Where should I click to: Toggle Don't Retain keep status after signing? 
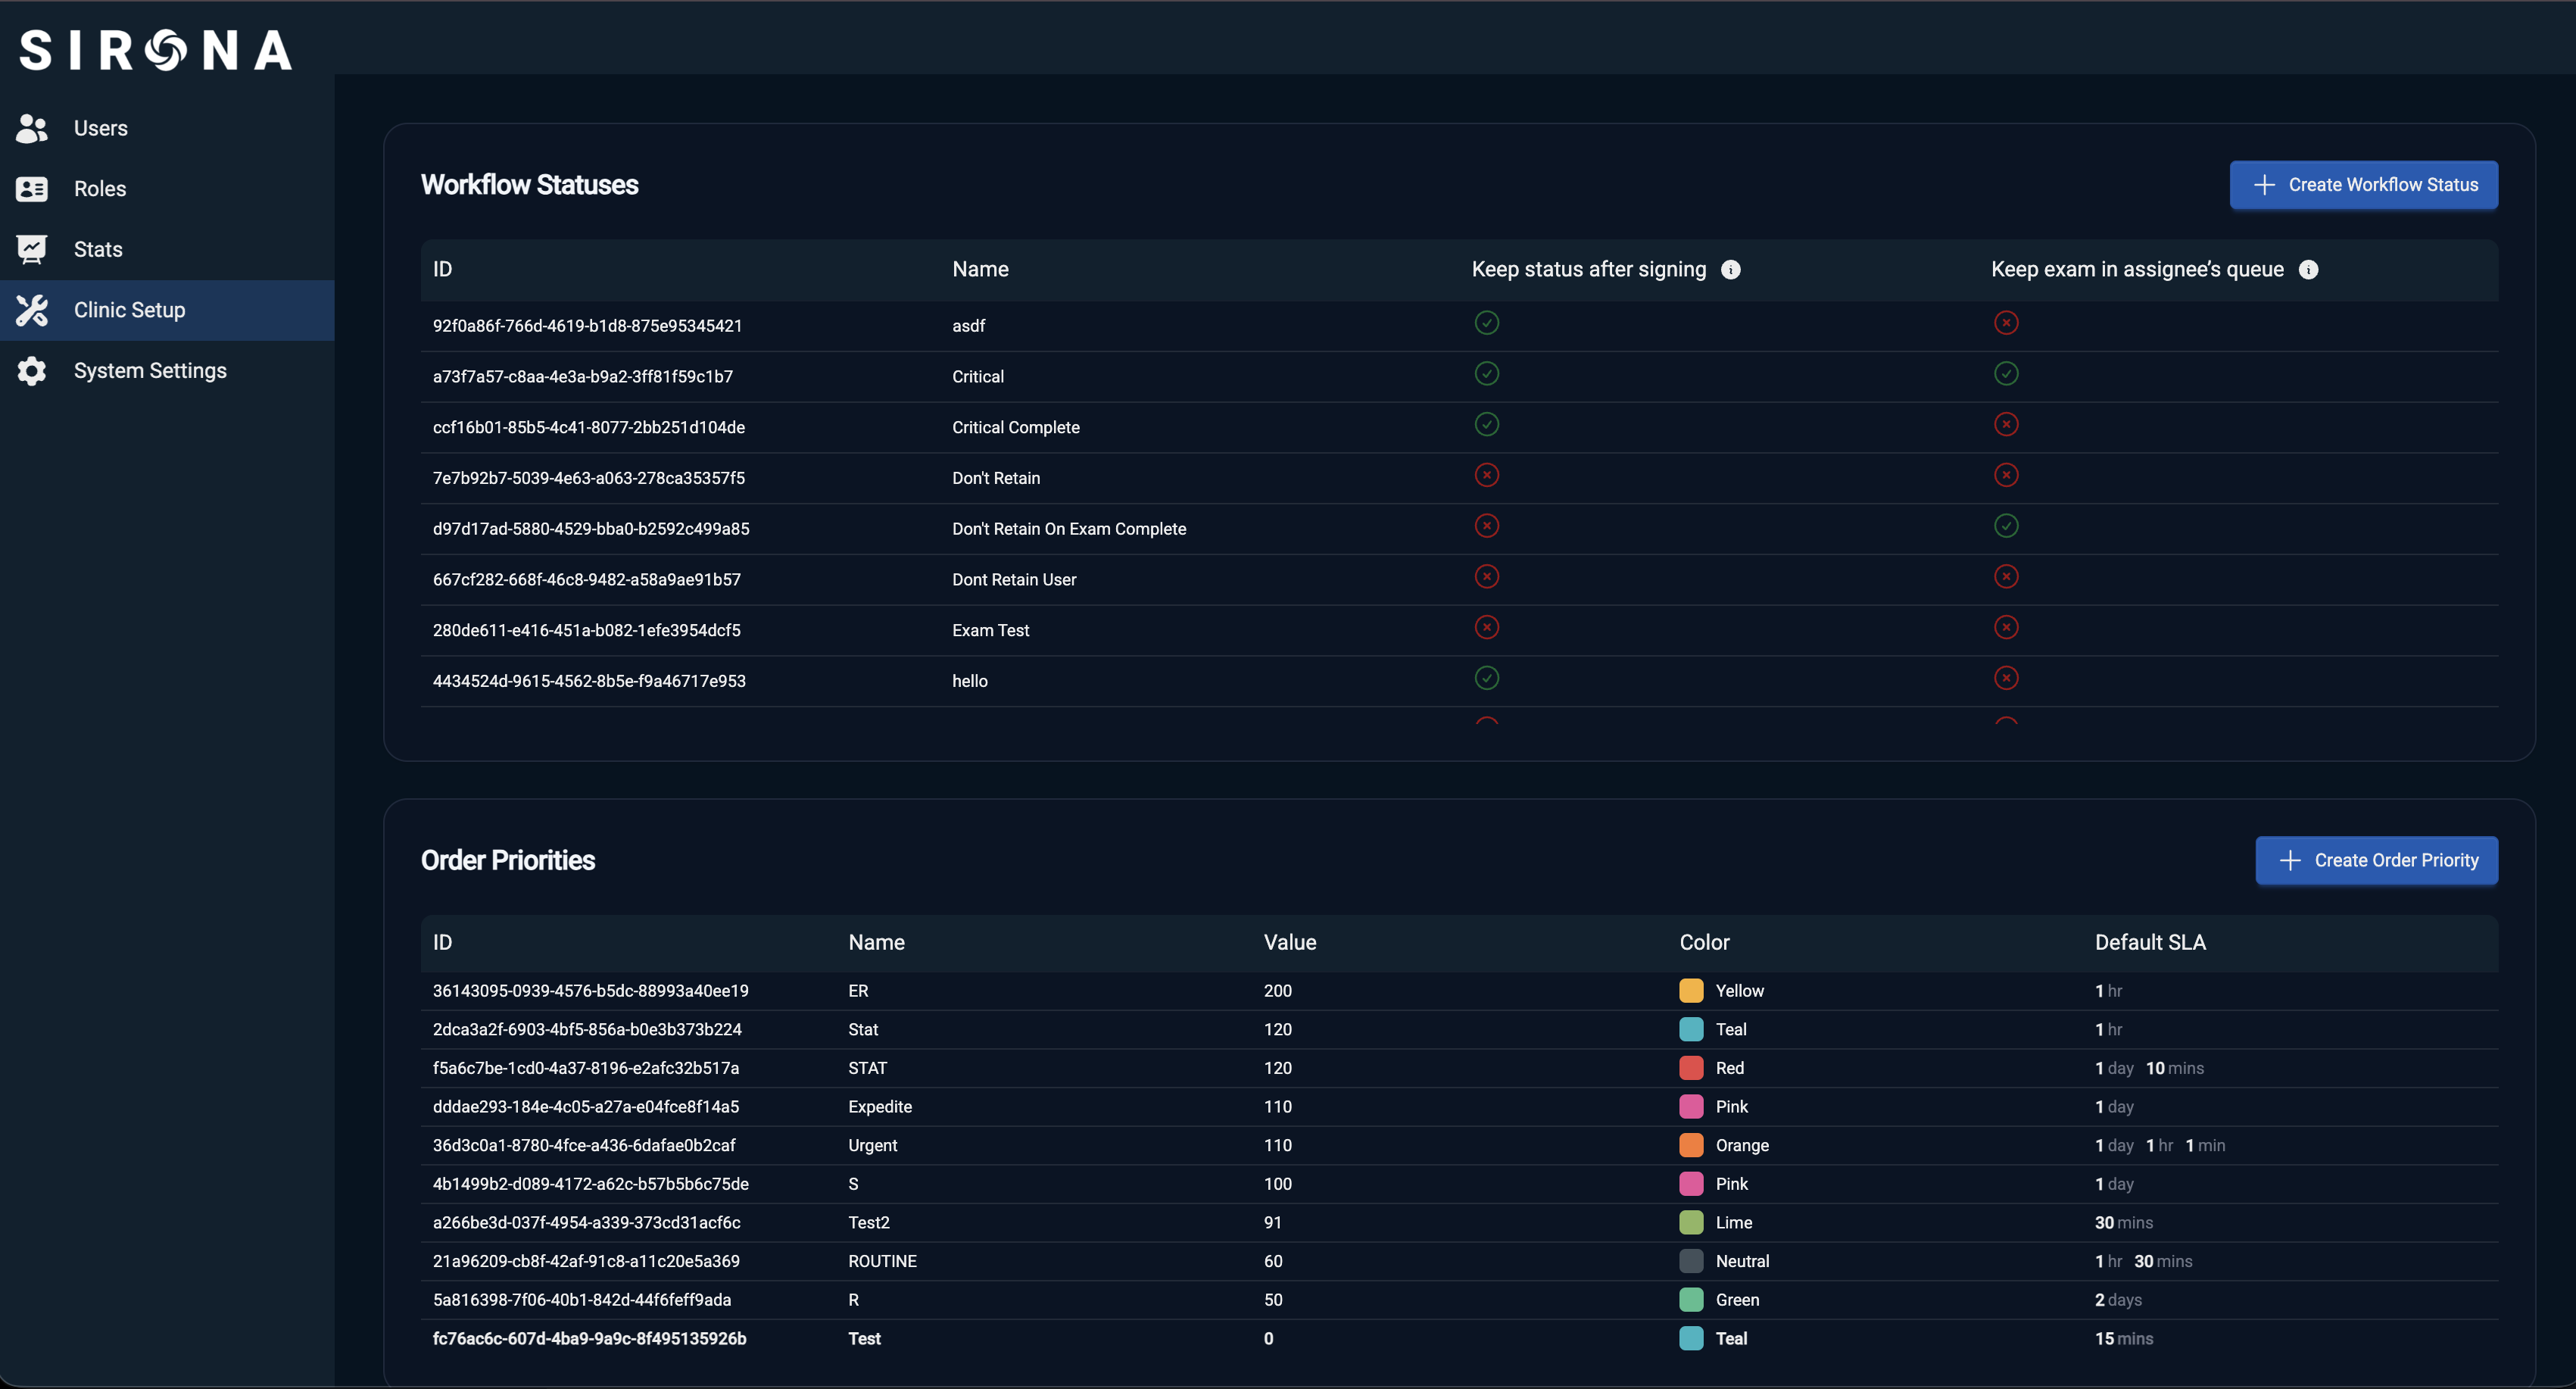coord(1487,475)
